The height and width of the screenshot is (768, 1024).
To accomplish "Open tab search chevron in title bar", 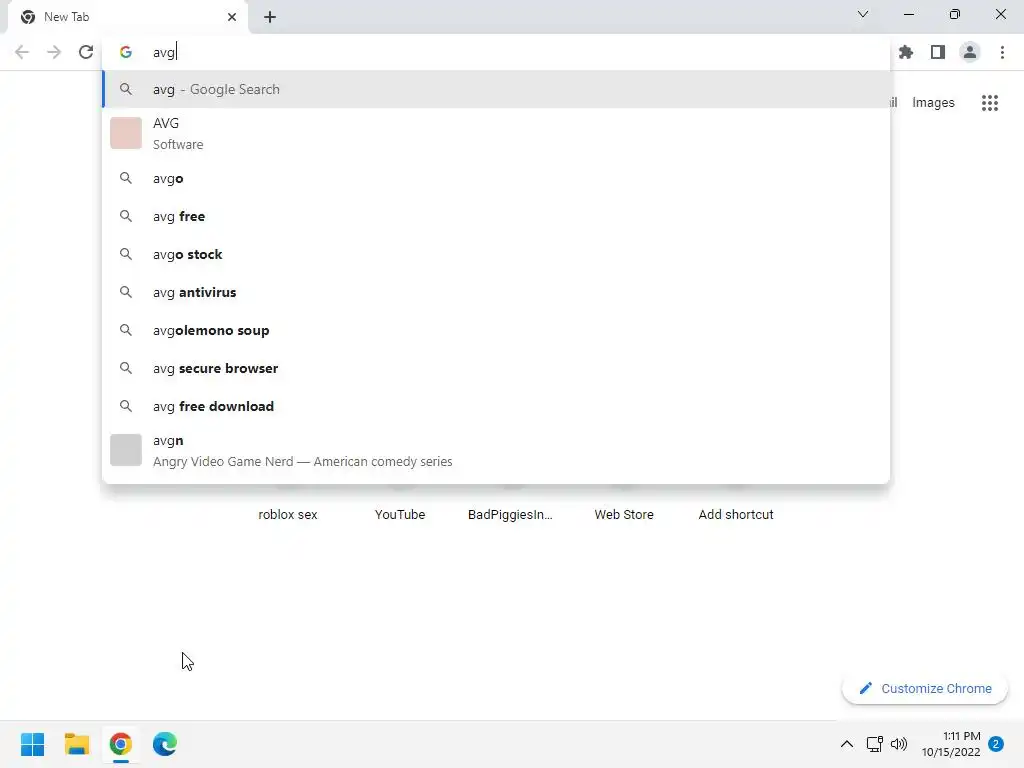I will [863, 14].
